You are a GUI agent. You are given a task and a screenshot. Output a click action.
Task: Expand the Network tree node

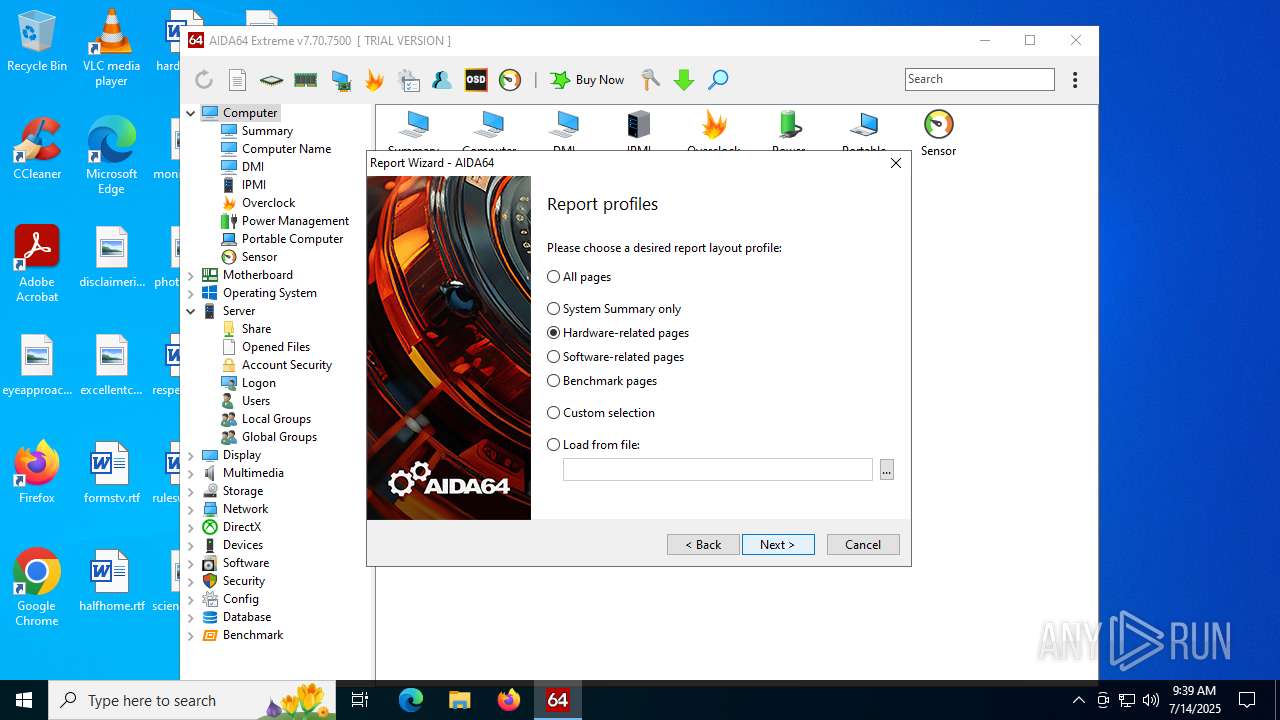(191, 509)
